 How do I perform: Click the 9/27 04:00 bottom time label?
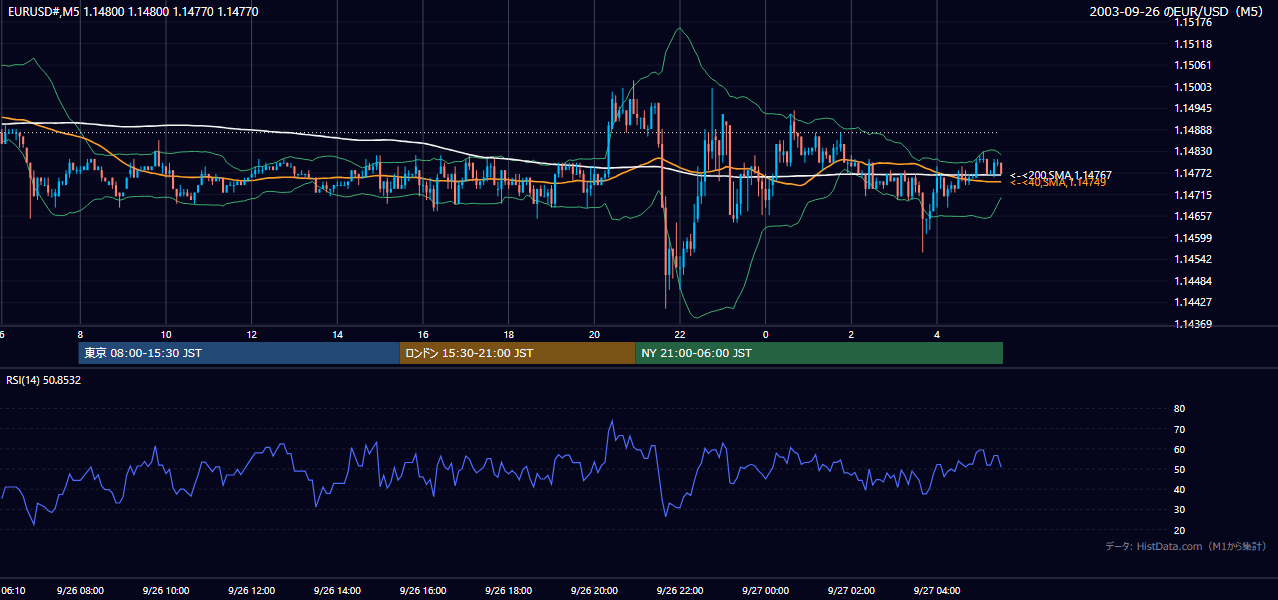[937, 591]
